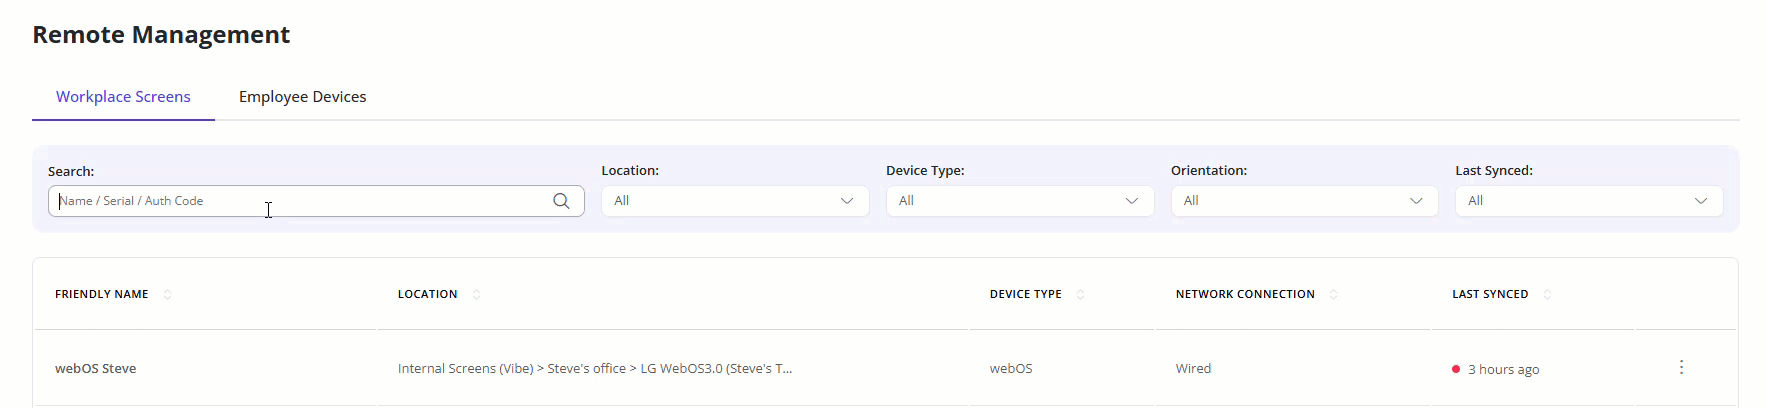Sort by Friendly Name column arrows
The width and height of the screenshot is (1766, 408).
coord(167,294)
